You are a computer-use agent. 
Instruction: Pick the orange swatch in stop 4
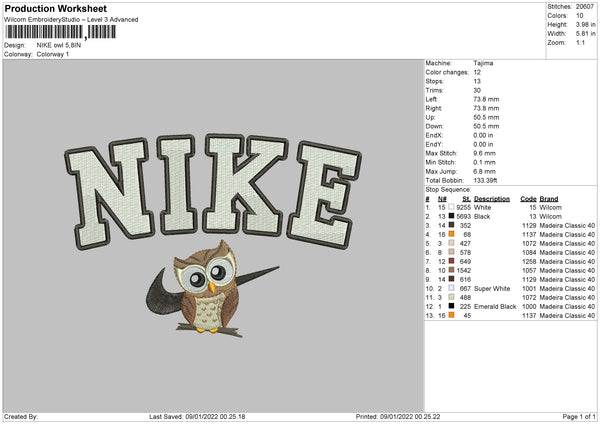(x=451, y=234)
